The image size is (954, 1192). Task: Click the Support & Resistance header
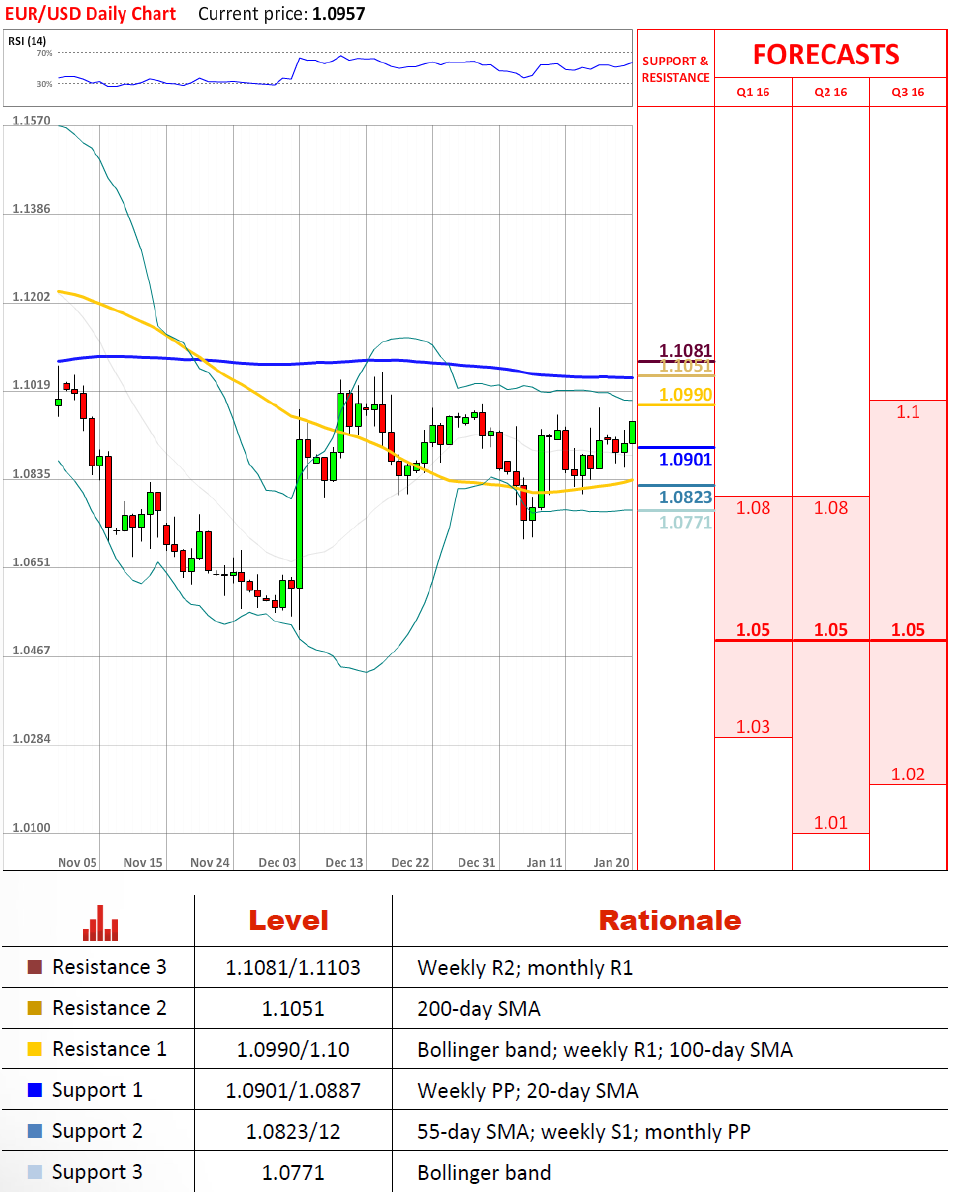pos(675,69)
